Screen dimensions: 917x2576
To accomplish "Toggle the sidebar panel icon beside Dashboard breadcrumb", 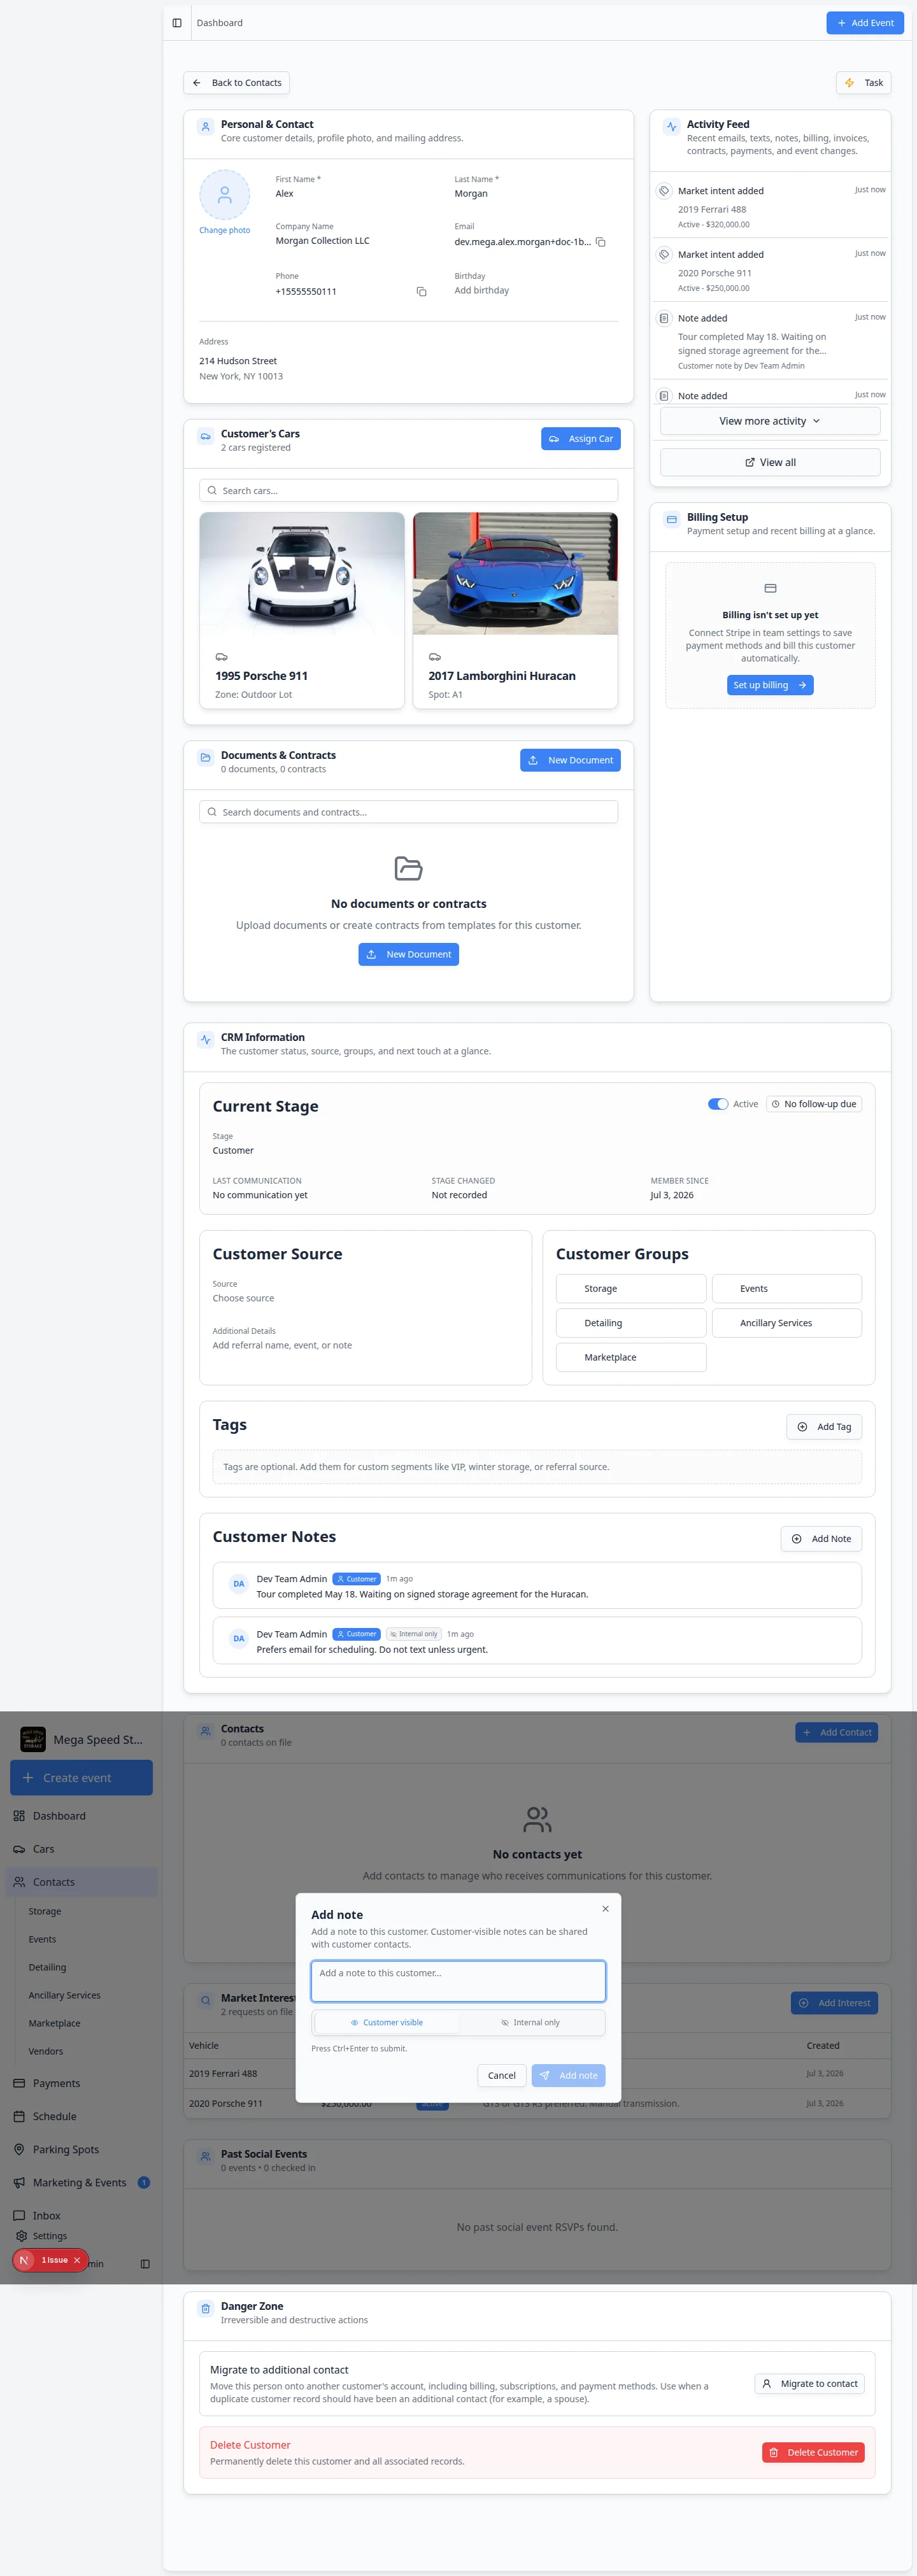I will [x=177, y=23].
